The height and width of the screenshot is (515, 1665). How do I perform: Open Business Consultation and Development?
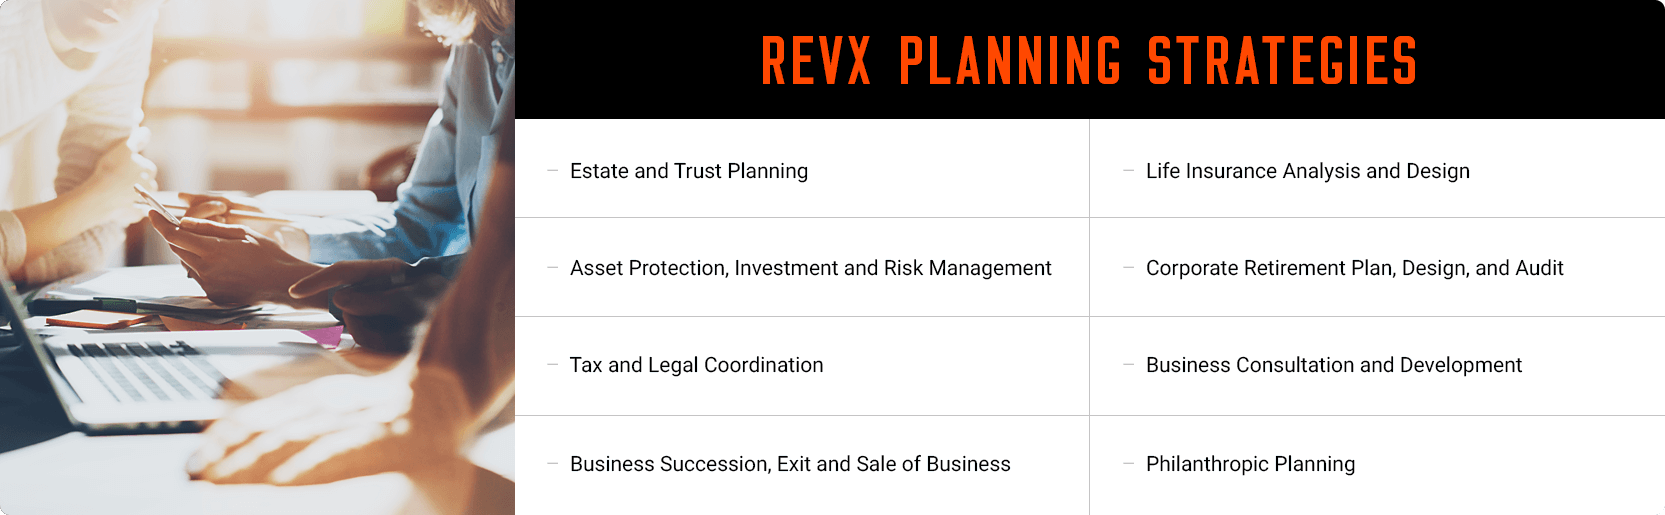(x=1334, y=365)
